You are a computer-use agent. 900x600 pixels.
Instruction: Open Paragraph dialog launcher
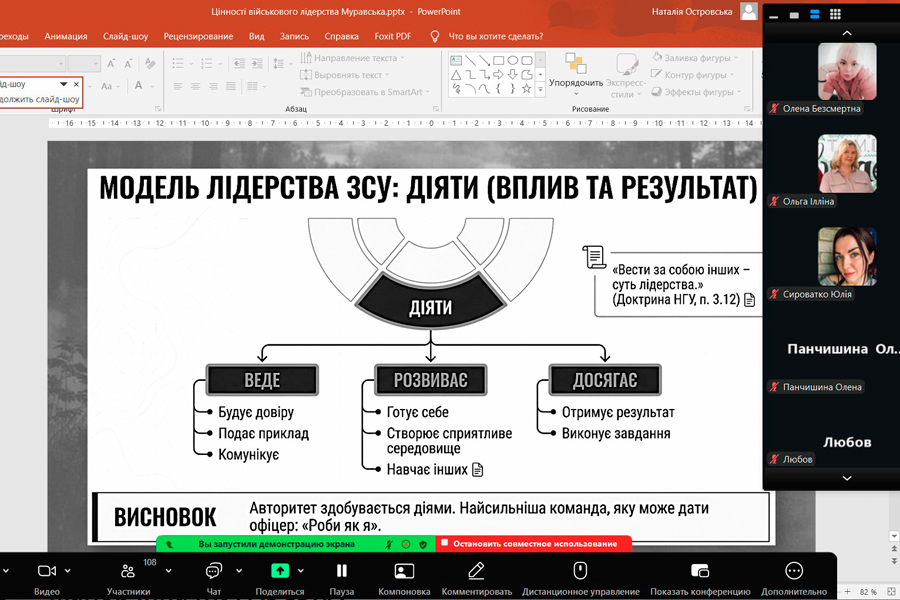point(436,109)
